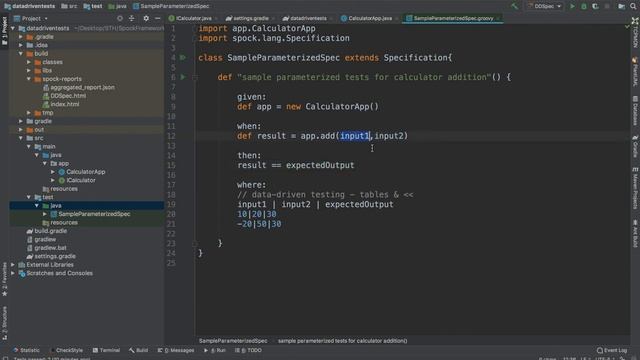Open the PlantUML side tool window
Image resolution: width=640 pixels, height=360 pixels.
click(635, 72)
